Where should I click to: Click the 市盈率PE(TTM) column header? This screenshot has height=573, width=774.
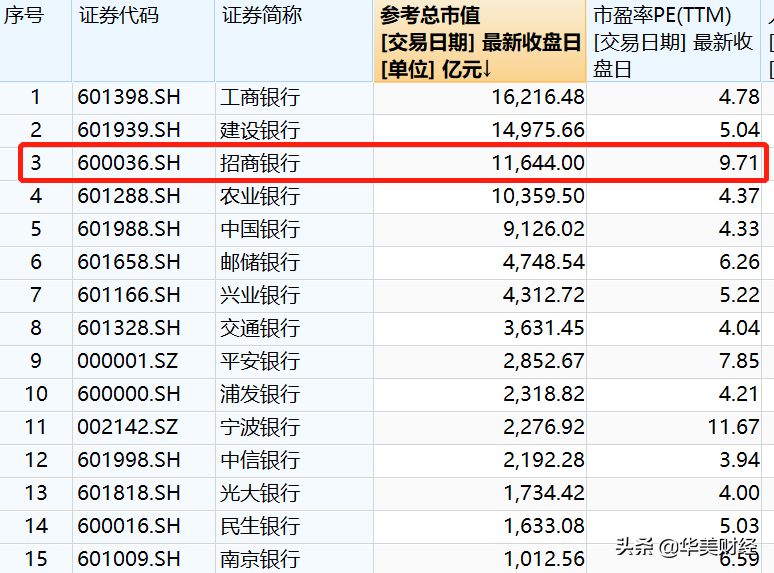[x=673, y=41]
